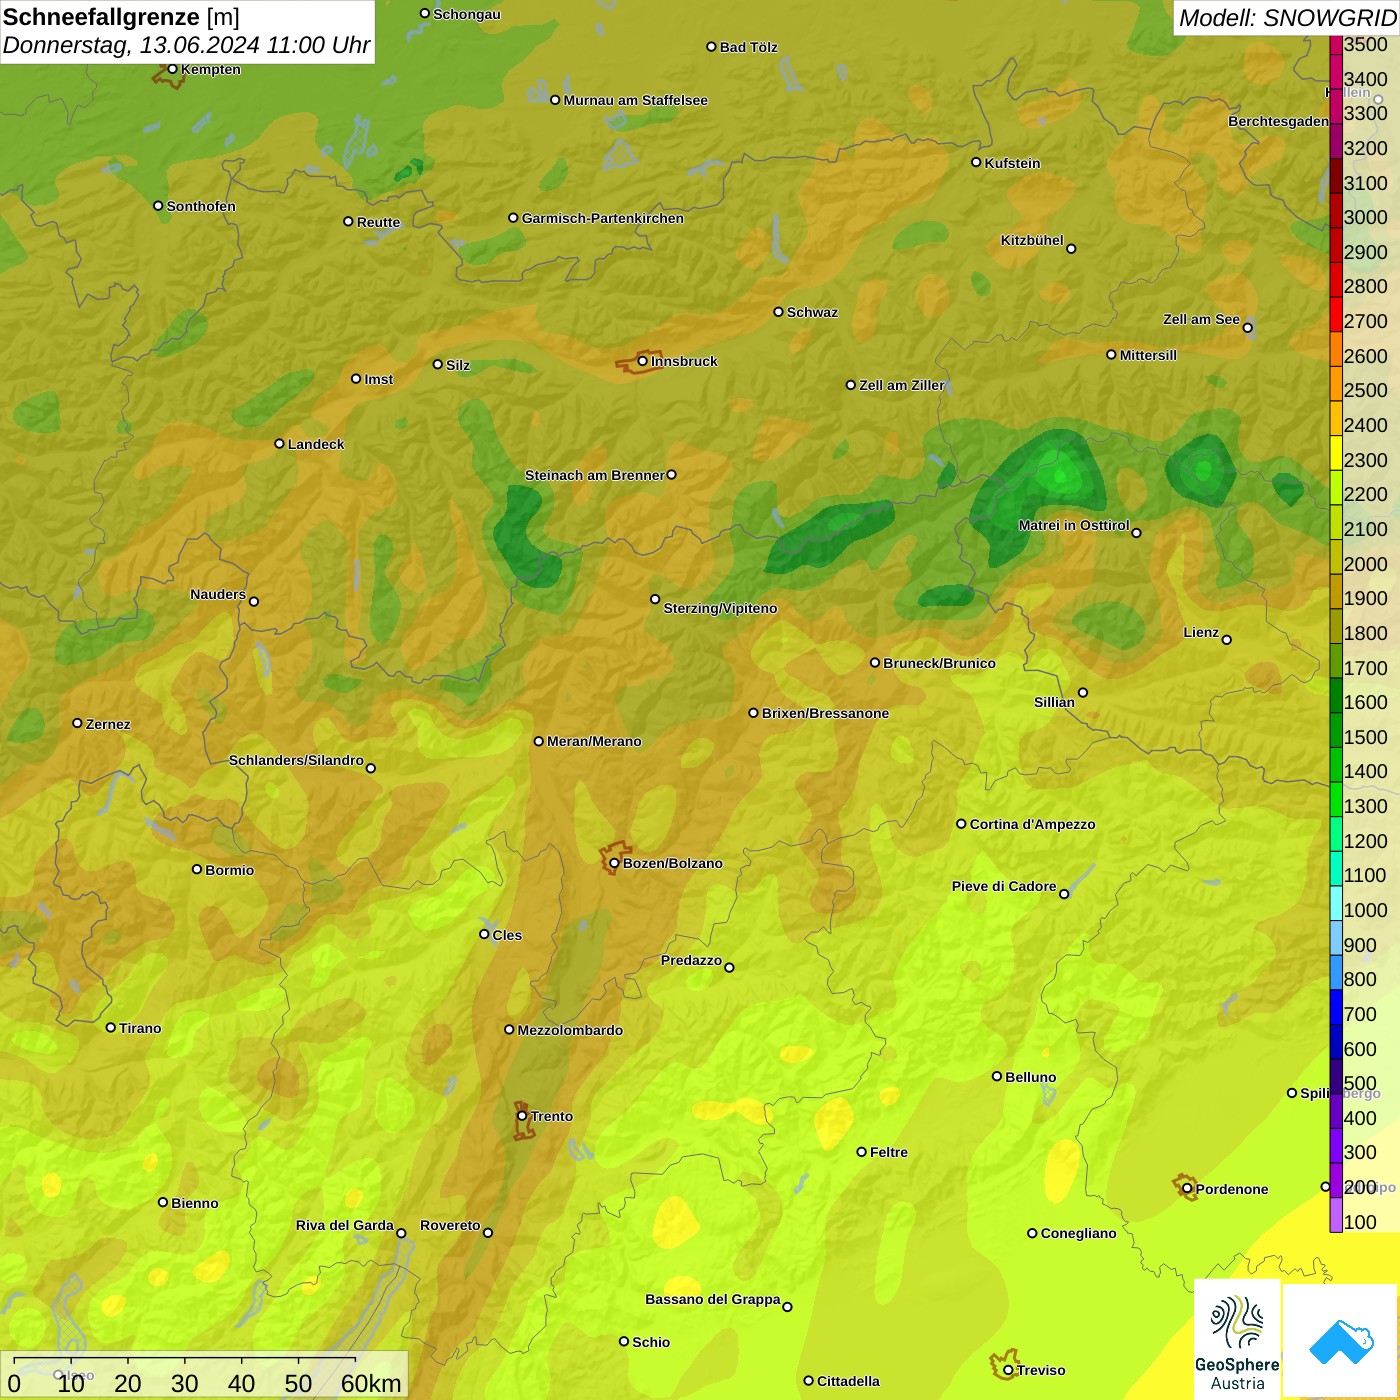Click the 'Meran/Merano' label
1400x1400 pixels.
[x=594, y=741]
